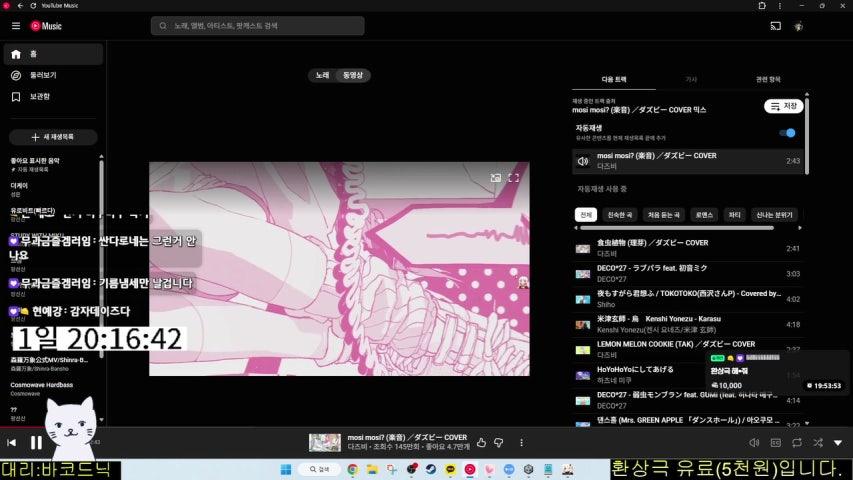853x480 pixels.
Task: Open File Explorer from the taskbar
Action: coord(372,469)
